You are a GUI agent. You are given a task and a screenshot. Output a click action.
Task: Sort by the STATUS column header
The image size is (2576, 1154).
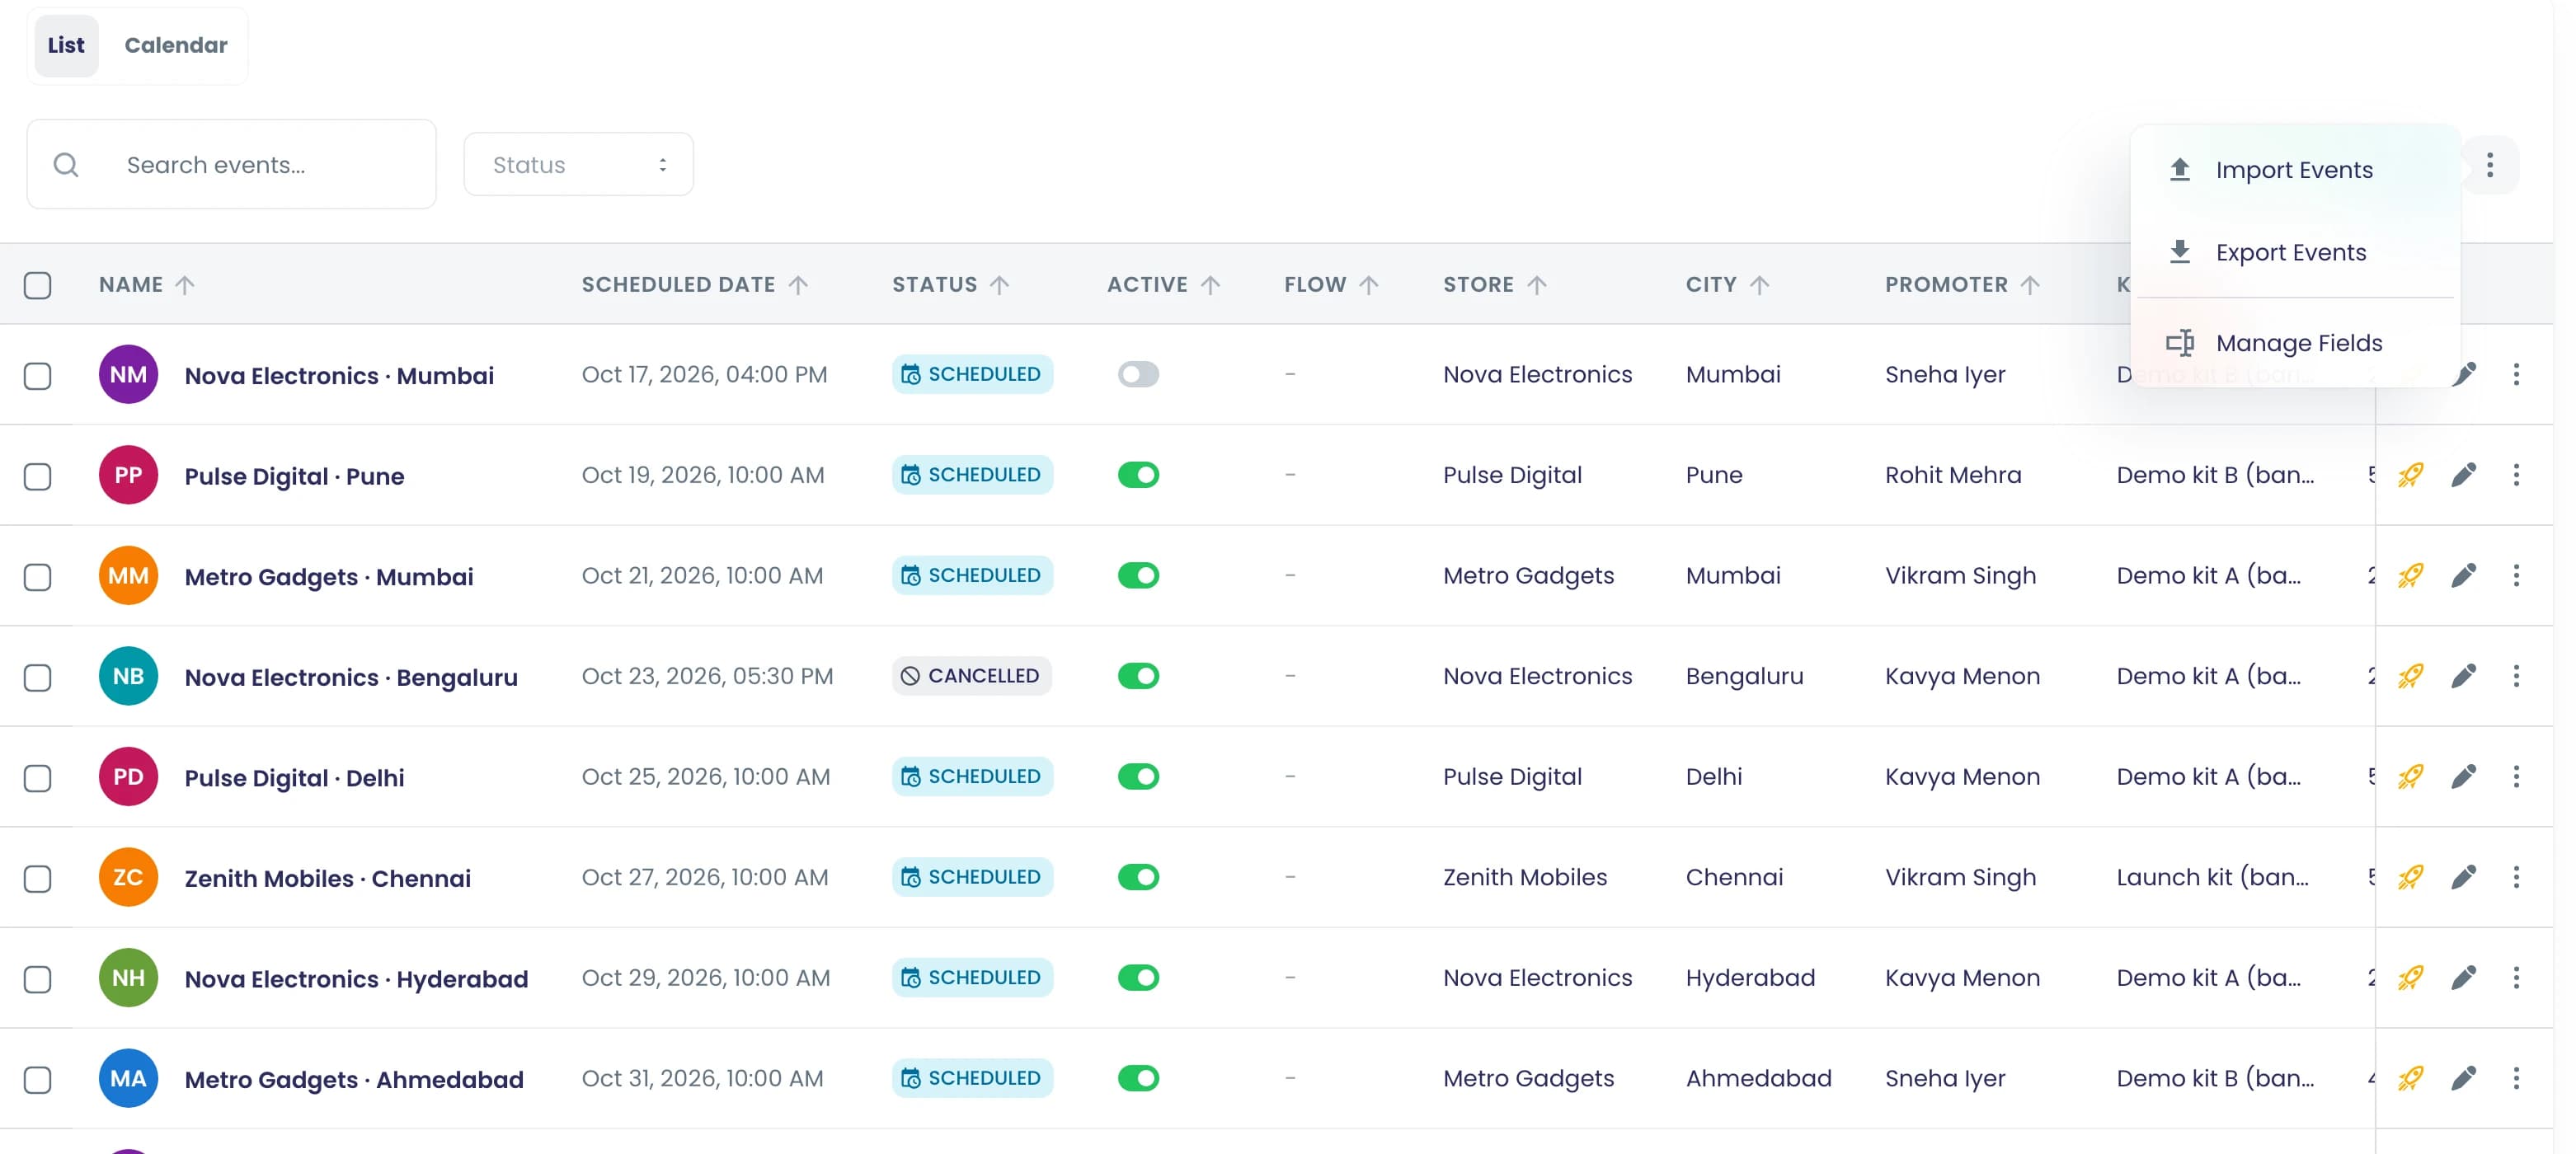tap(950, 285)
